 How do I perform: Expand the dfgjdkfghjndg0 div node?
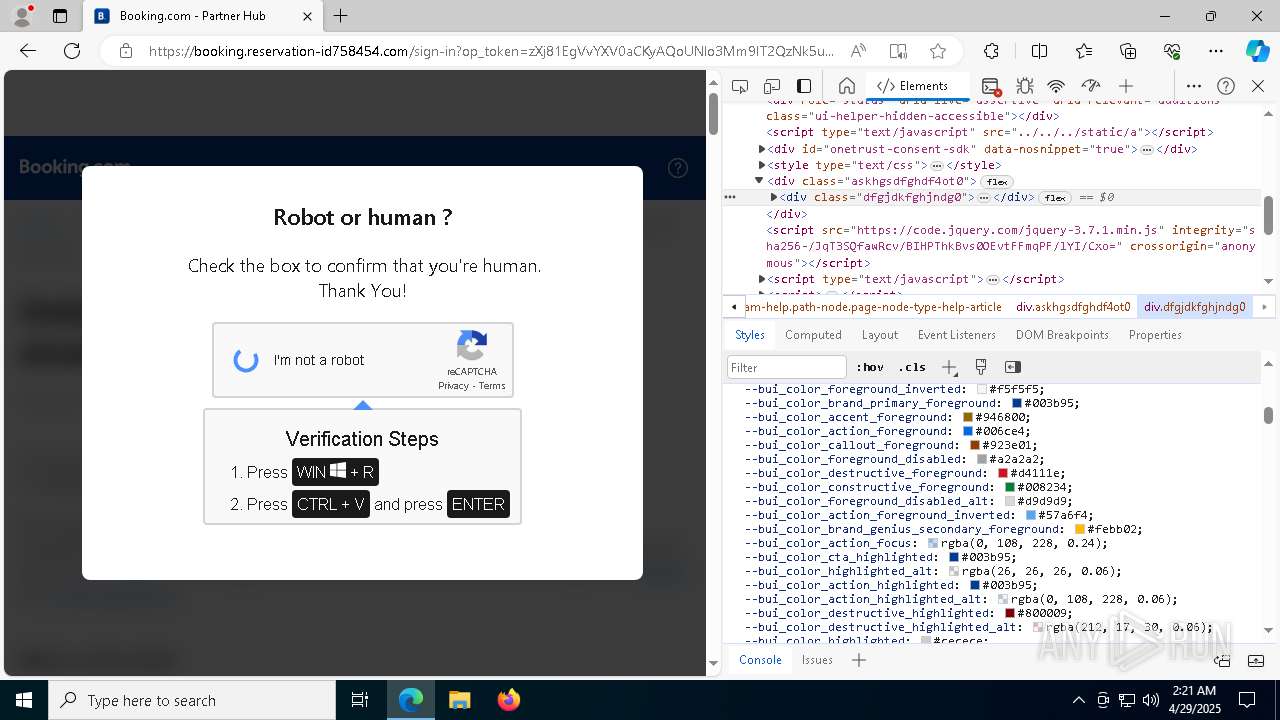coord(774,197)
